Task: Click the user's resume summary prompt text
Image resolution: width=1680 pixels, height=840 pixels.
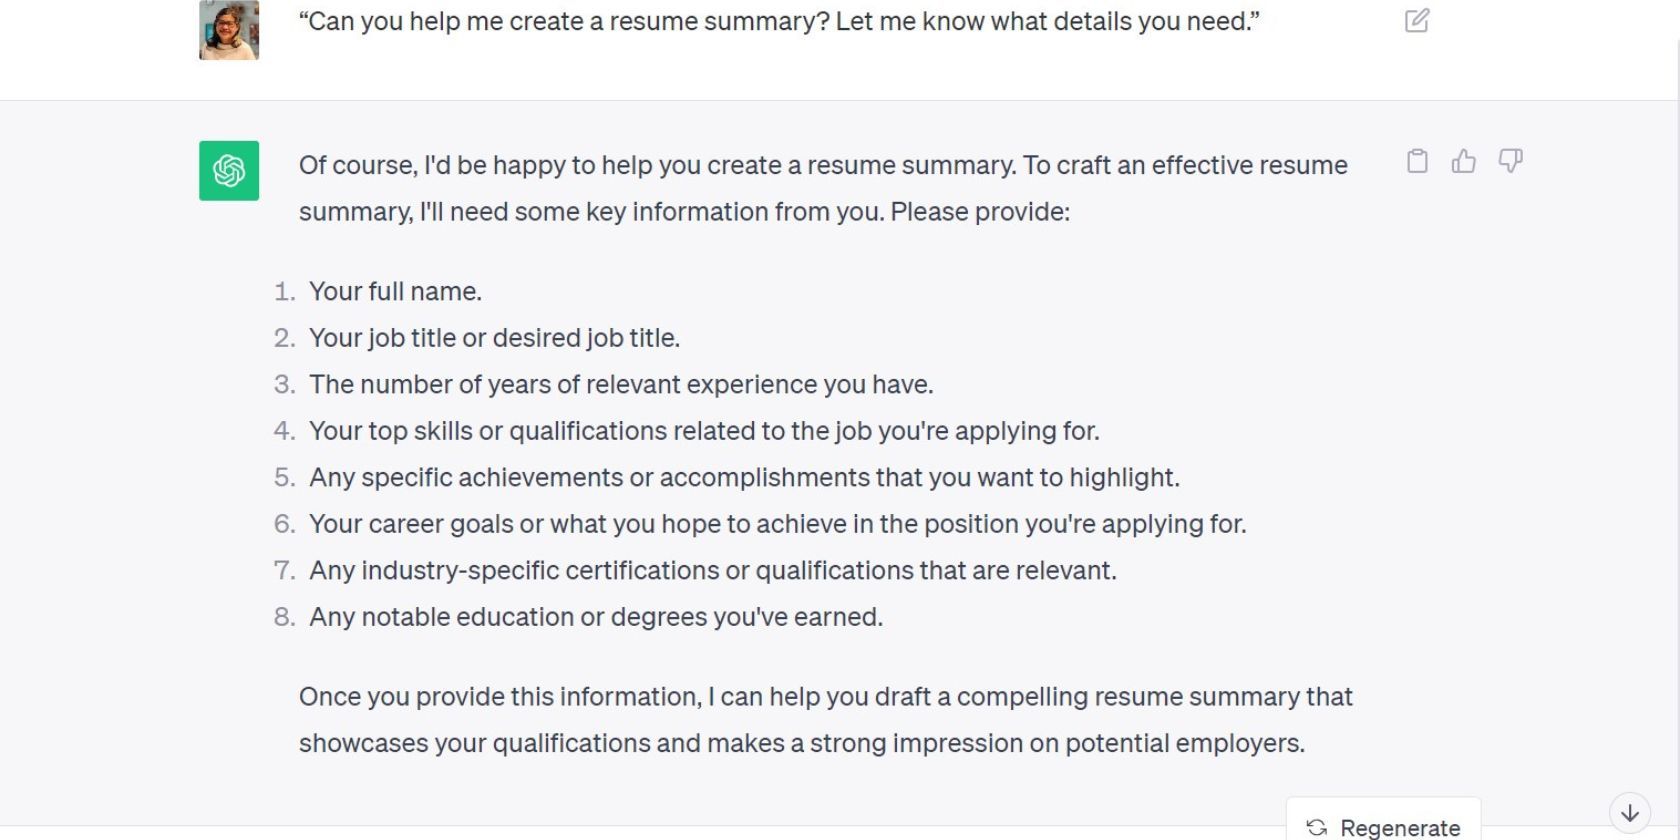Action: [778, 21]
